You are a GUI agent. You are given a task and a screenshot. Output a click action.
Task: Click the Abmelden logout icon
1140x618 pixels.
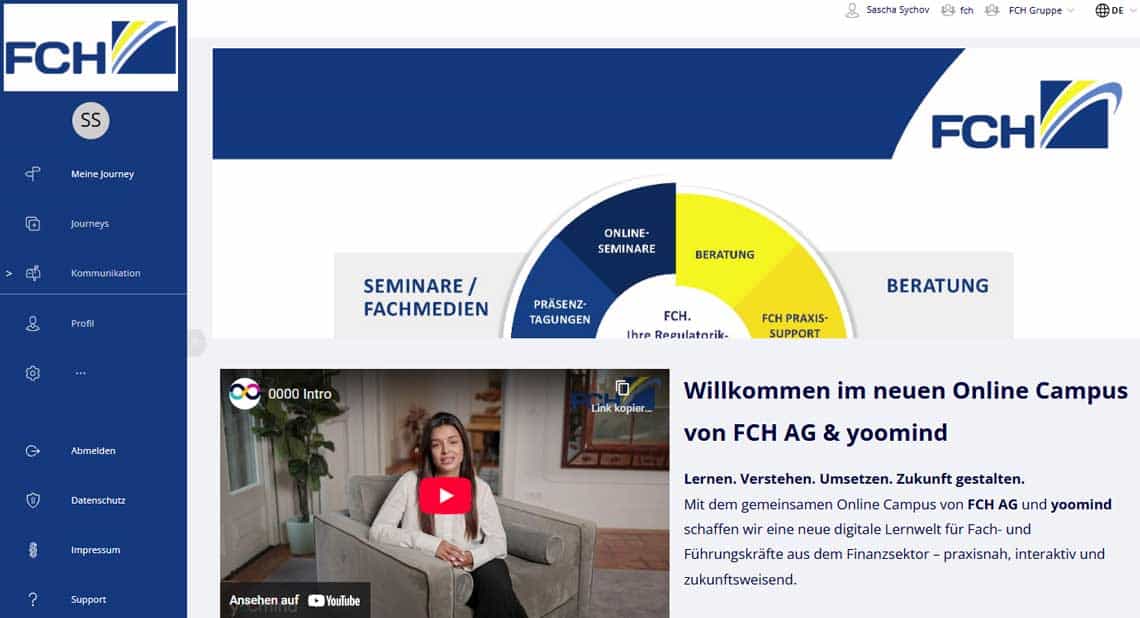click(33, 451)
